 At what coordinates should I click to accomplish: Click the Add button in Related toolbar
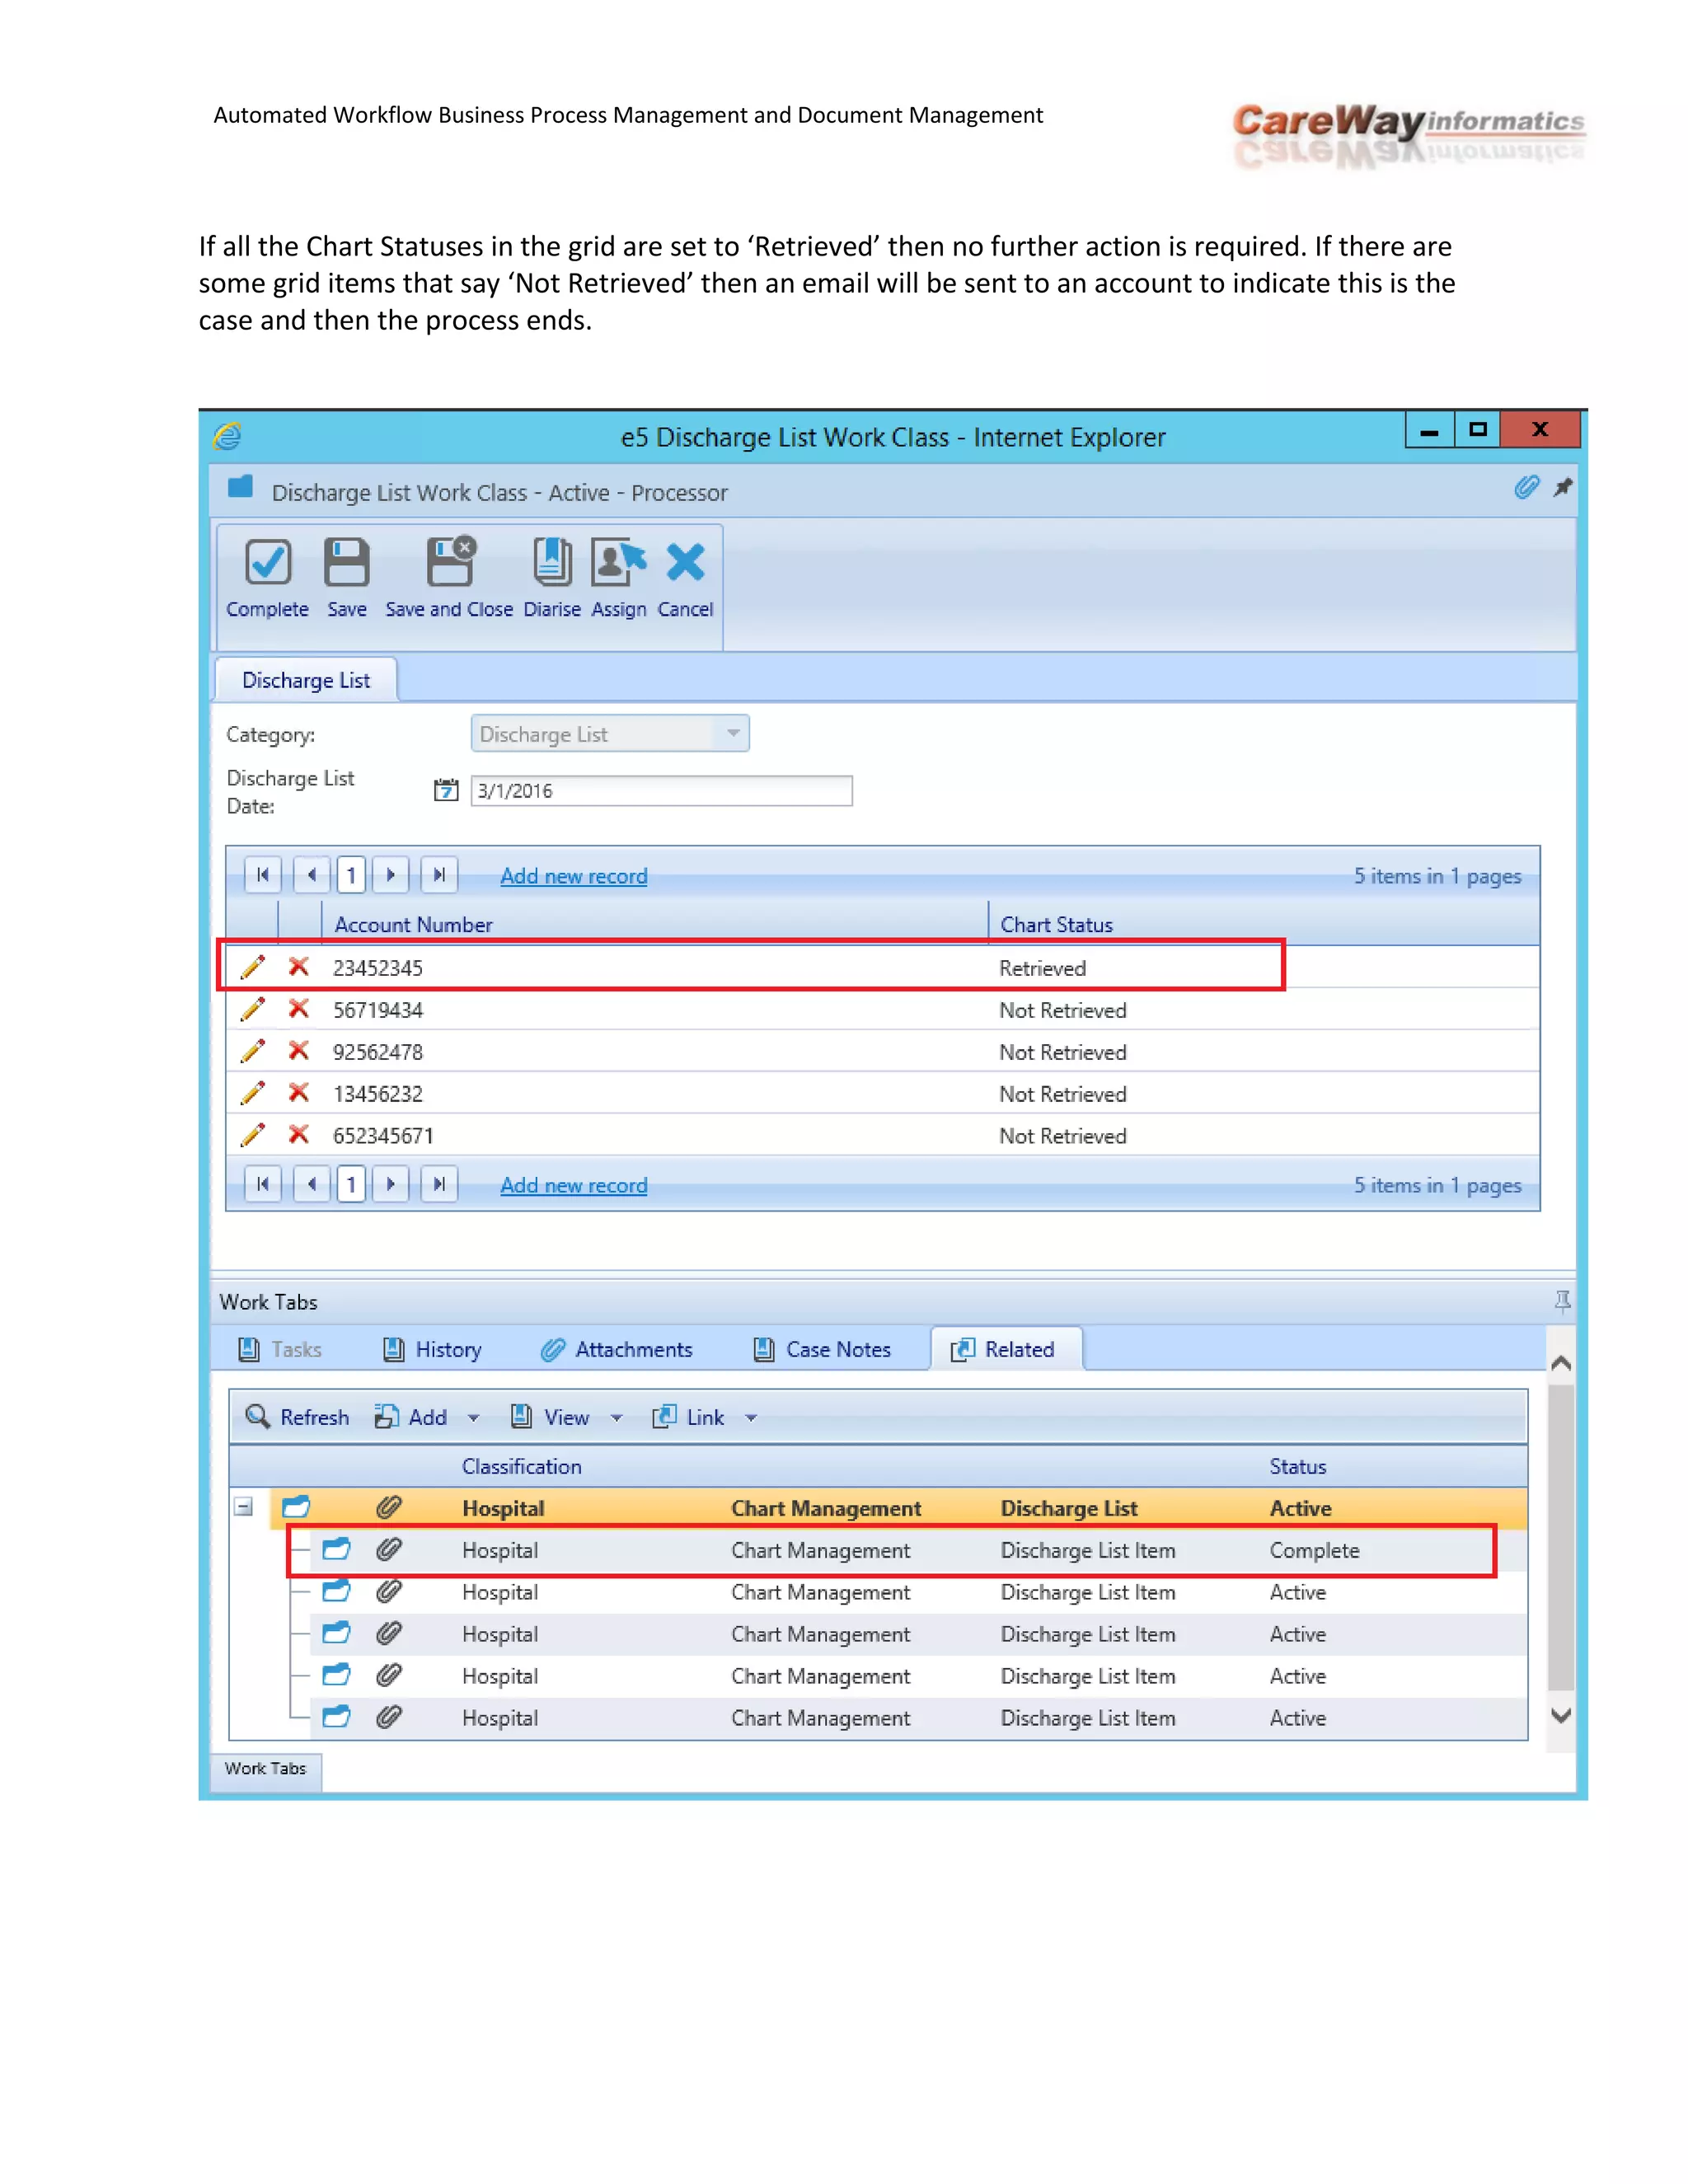click(x=412, y=1417)
